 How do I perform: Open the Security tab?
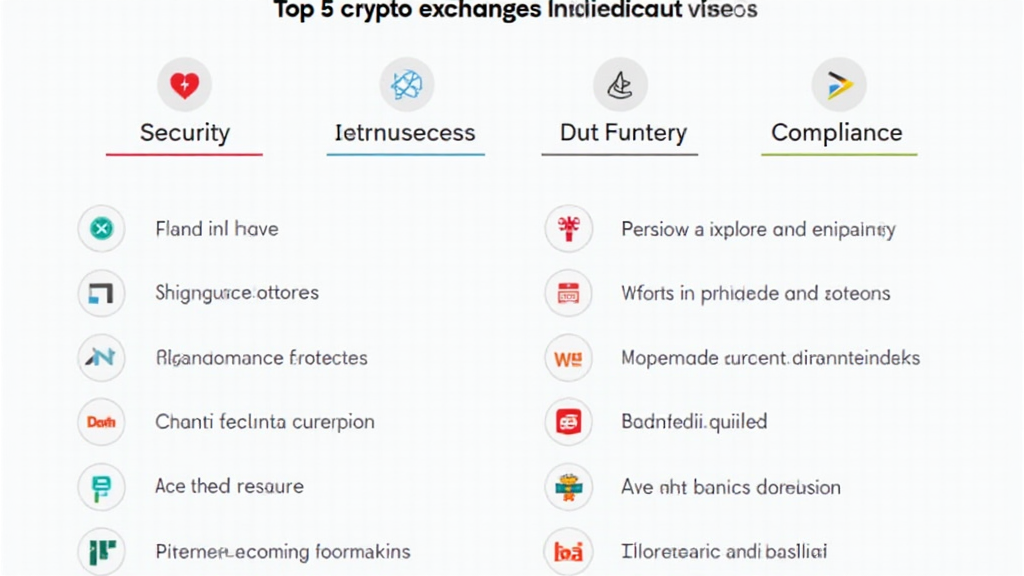[x=185, y=133]
